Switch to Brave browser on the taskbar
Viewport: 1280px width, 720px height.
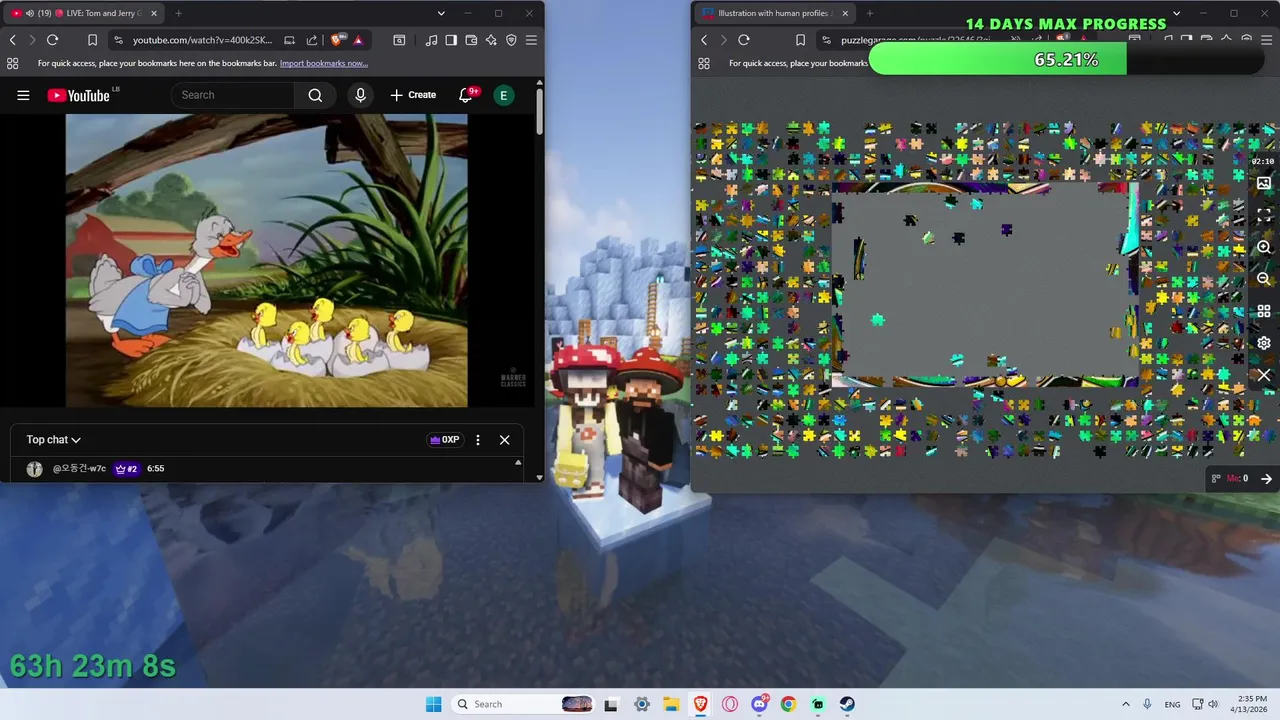[700, 704]
